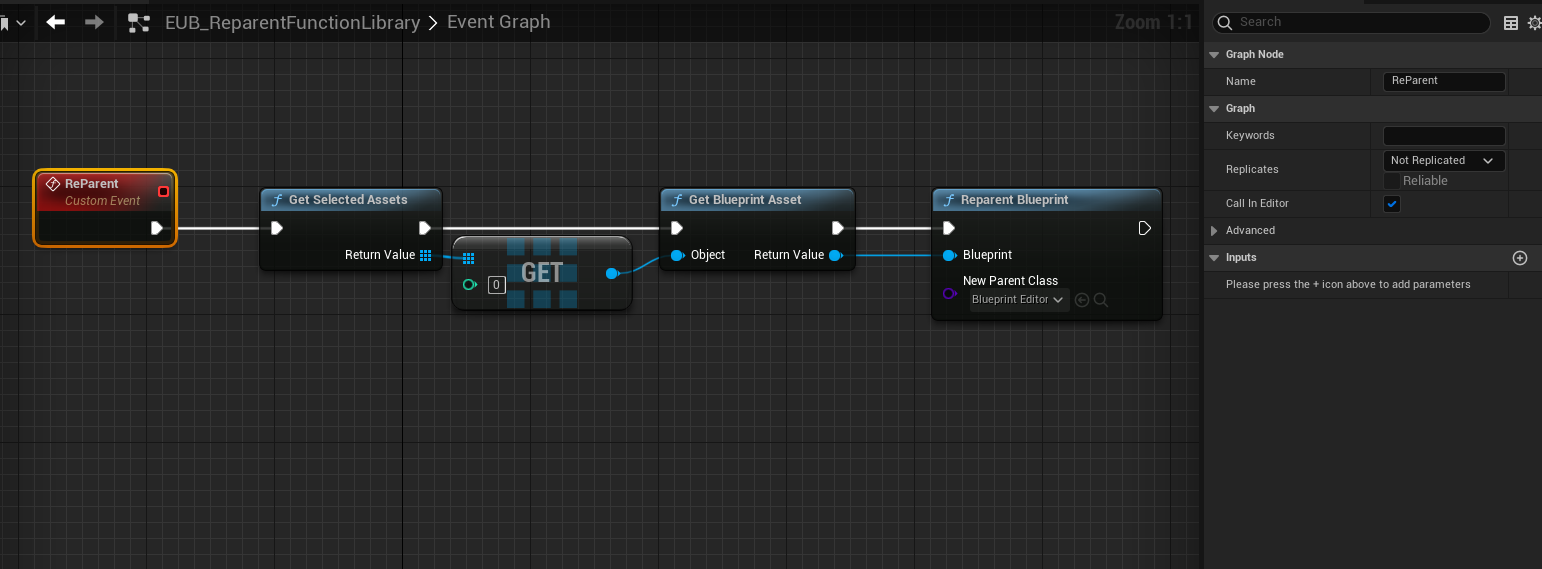Click the Reparent Blueprint output execution pin
1542x569 pixels.
[1144, 228]
